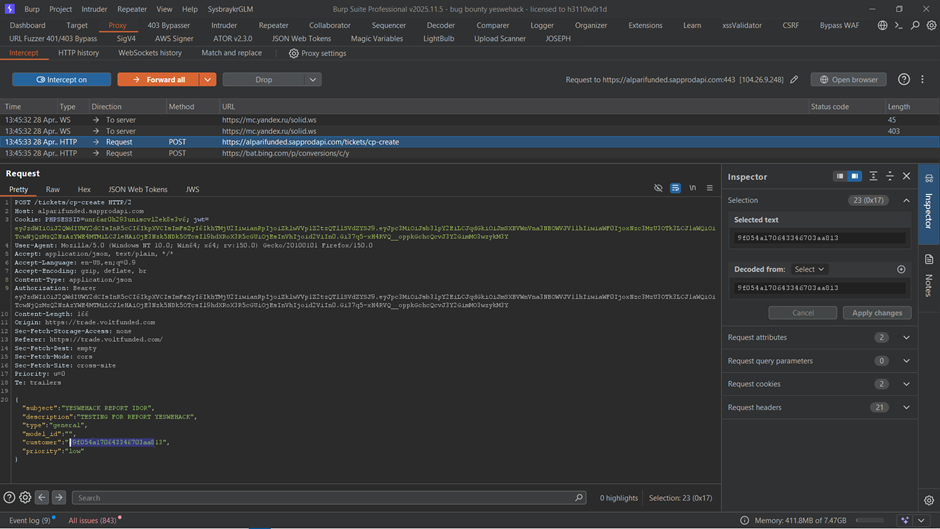Toggle Intercept on button
Screen dimensions: 940x529
[62, 79]
